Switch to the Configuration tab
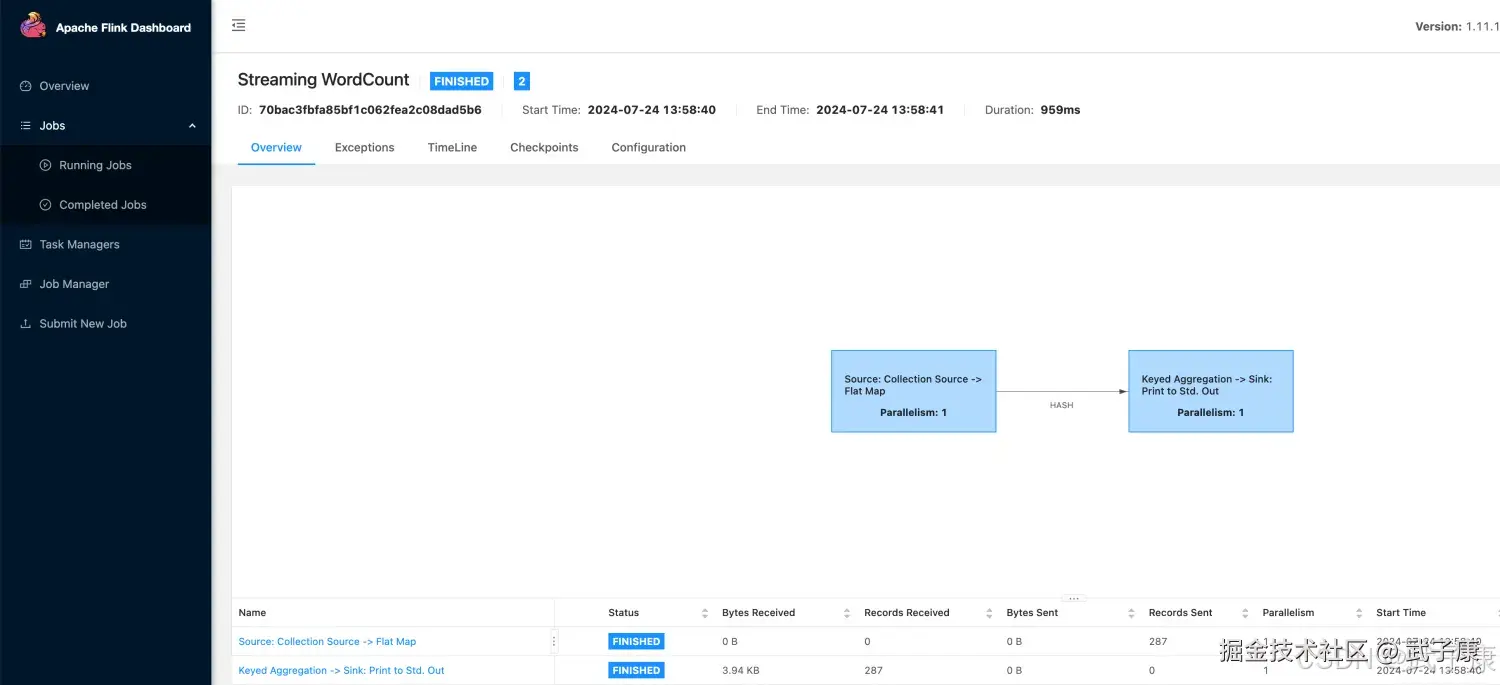The width and height of the screenshot is (1500, 685). click(648, 147)
